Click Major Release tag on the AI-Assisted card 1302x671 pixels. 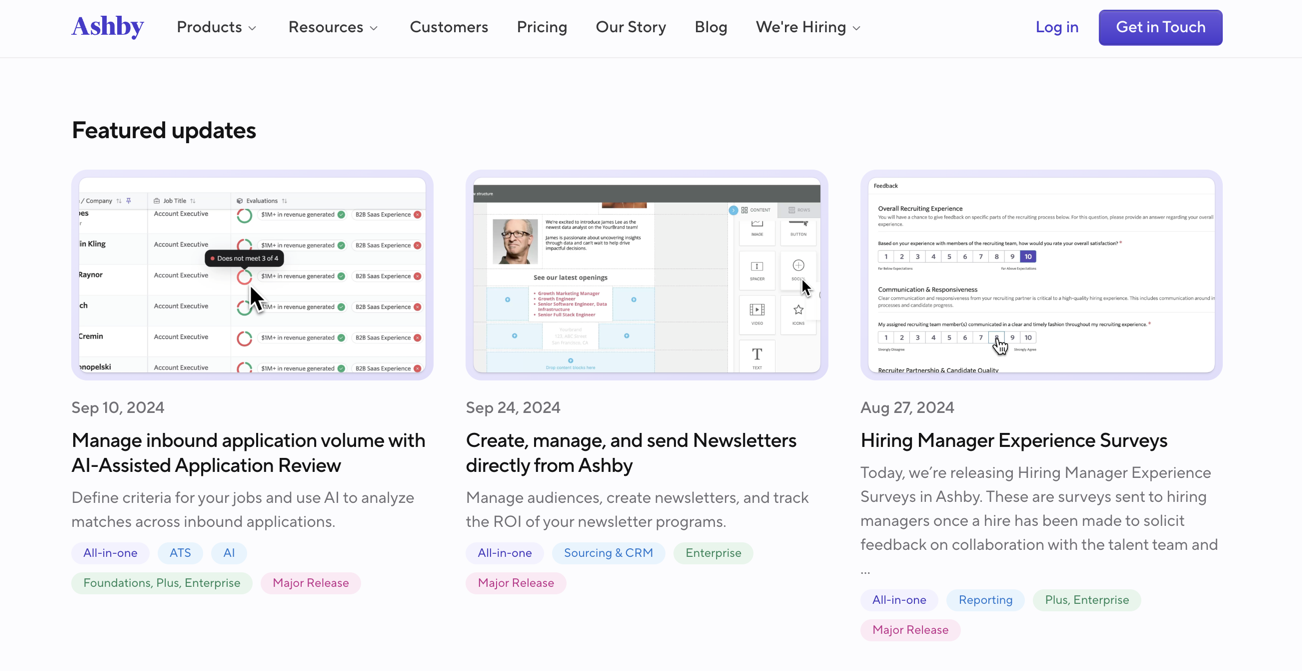click(x=311, y=583)
